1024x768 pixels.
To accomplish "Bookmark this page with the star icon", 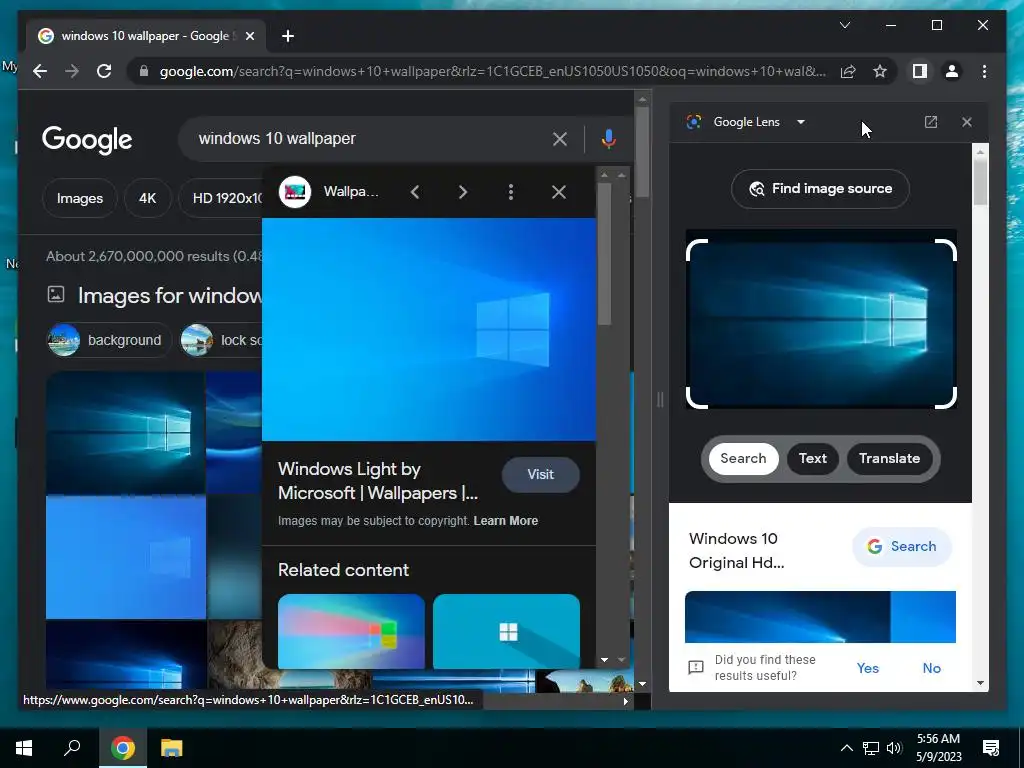I will 880,71.
